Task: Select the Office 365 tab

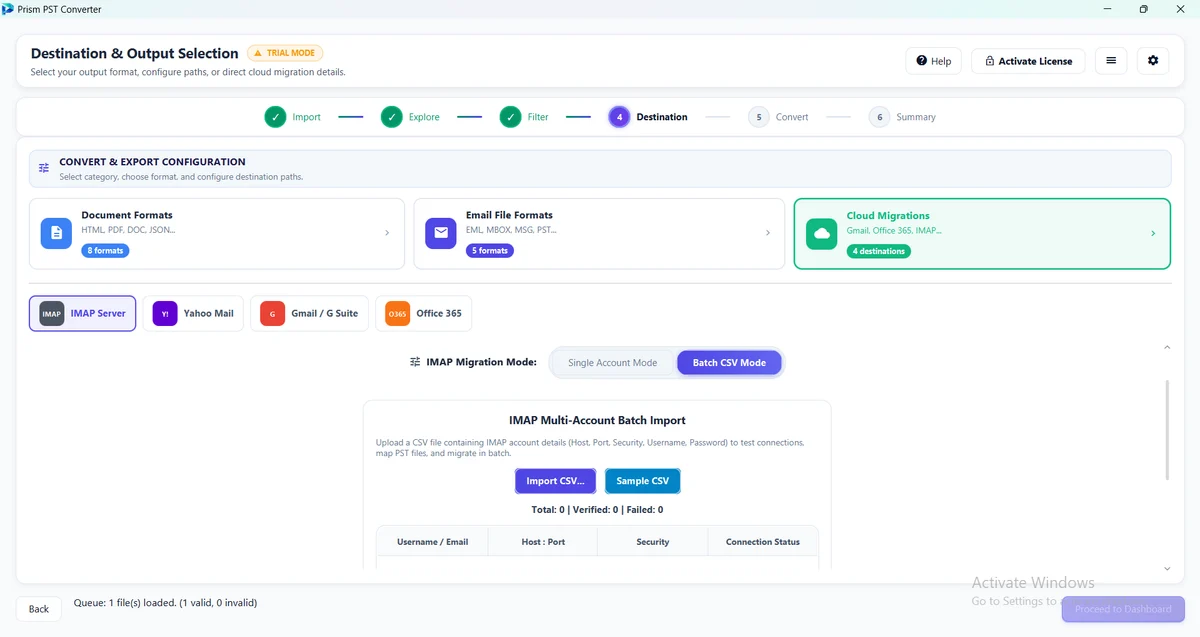Action: [424, 313]
